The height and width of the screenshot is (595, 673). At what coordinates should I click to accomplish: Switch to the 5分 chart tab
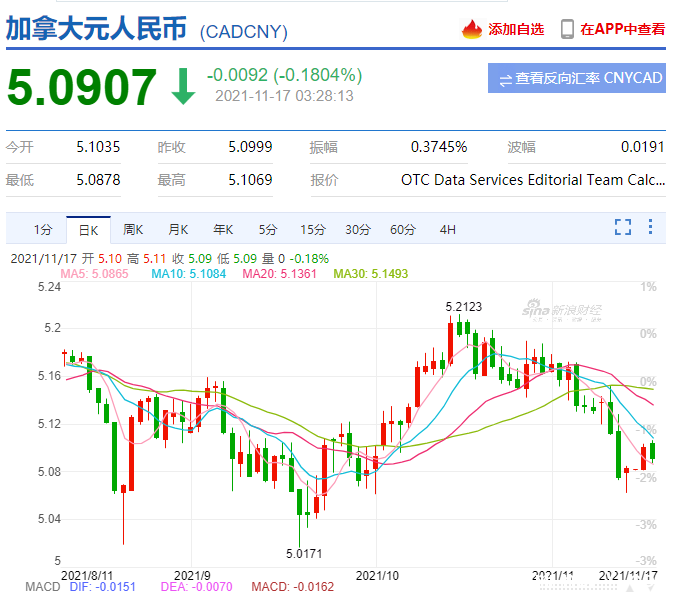pyautogui.click(x=268, y=230)
